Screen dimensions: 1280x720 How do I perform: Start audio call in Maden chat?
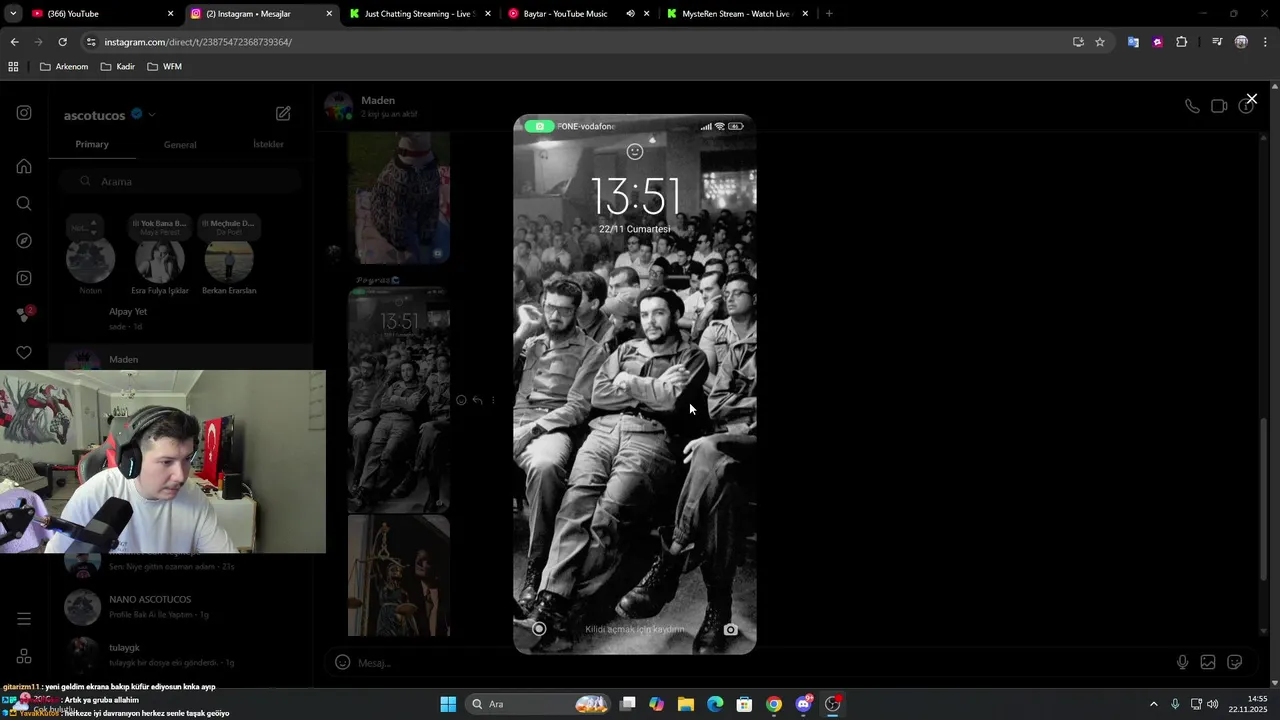[x=1192, y=106]
